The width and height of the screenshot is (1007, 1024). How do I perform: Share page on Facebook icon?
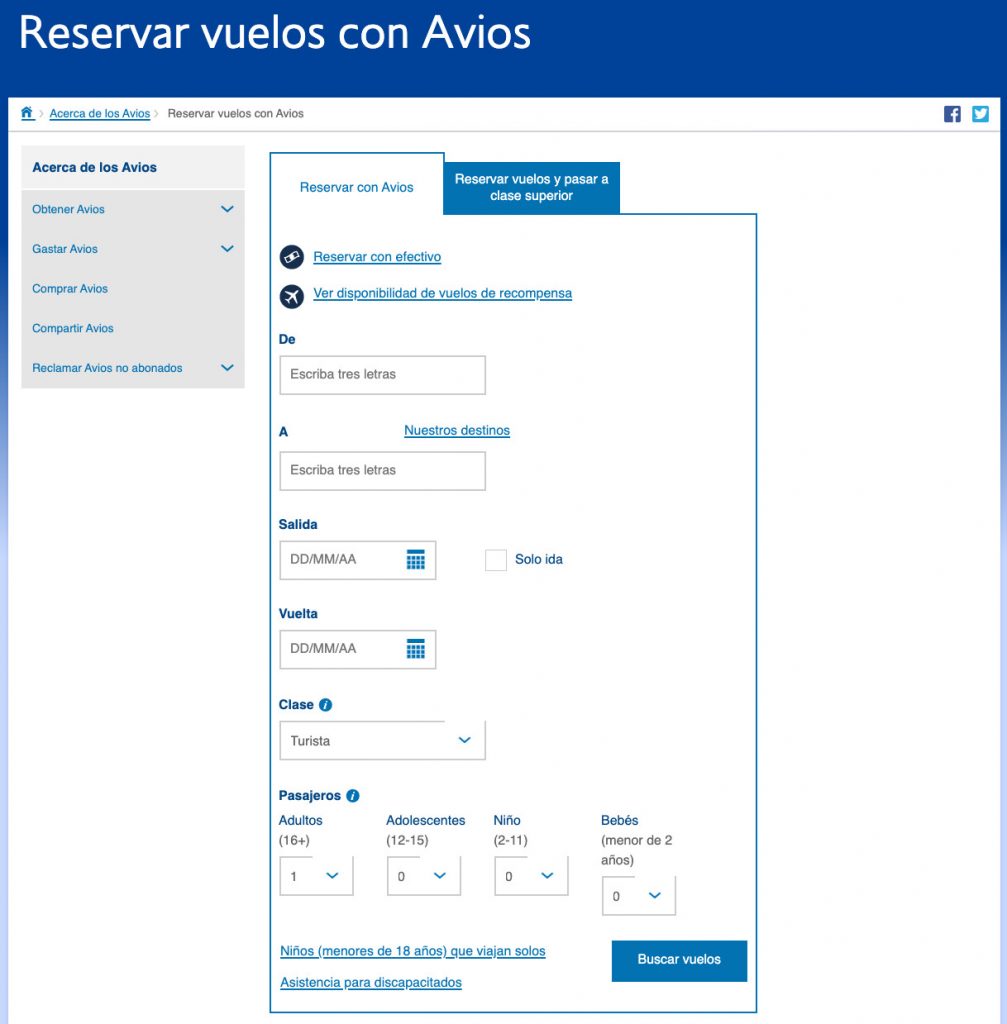pyautogui.click(x=951, y=114)
